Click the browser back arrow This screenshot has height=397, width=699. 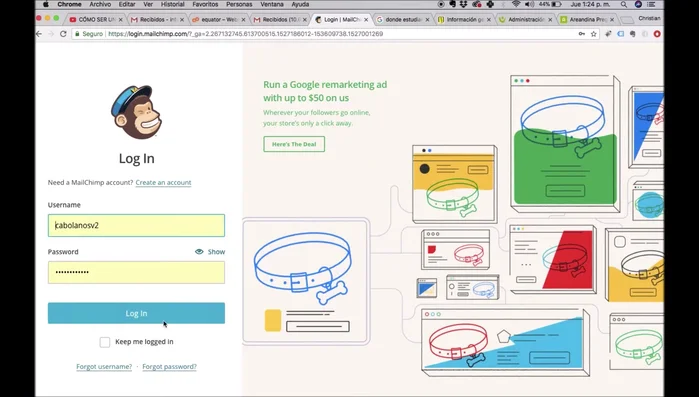[39, 34]
